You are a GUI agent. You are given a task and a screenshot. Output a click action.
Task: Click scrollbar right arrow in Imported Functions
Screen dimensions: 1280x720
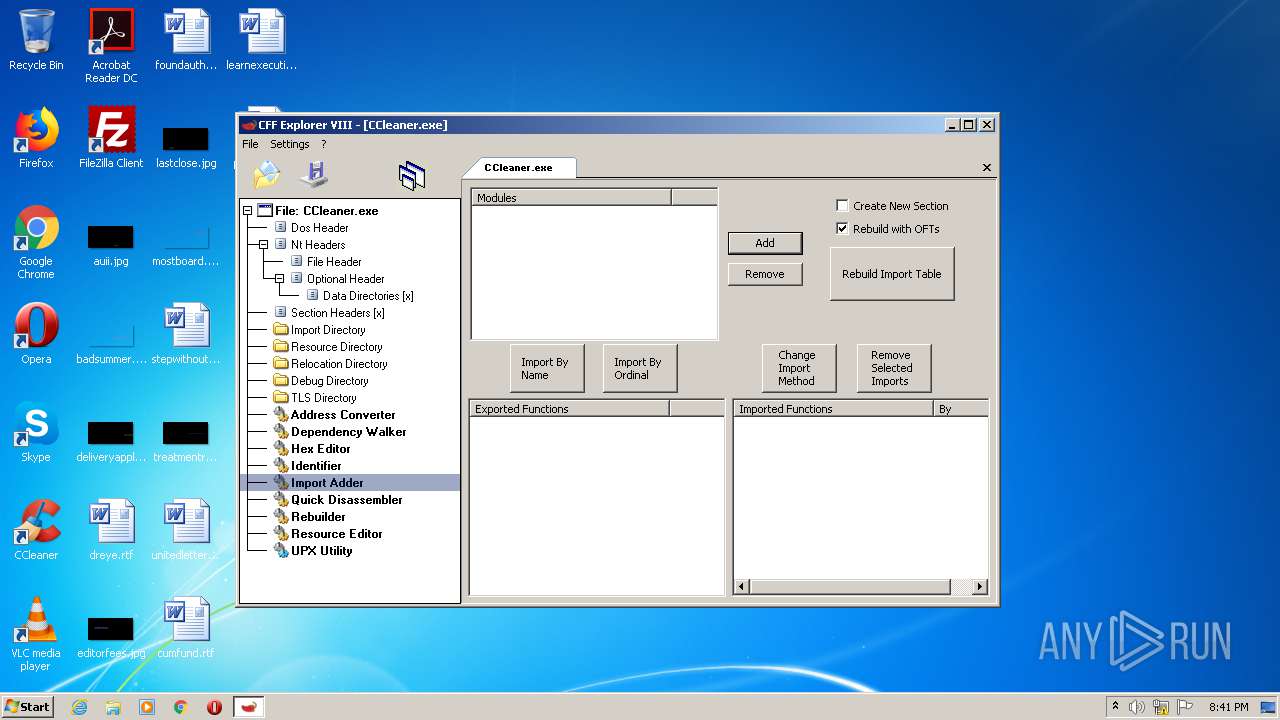click(980, 587)
